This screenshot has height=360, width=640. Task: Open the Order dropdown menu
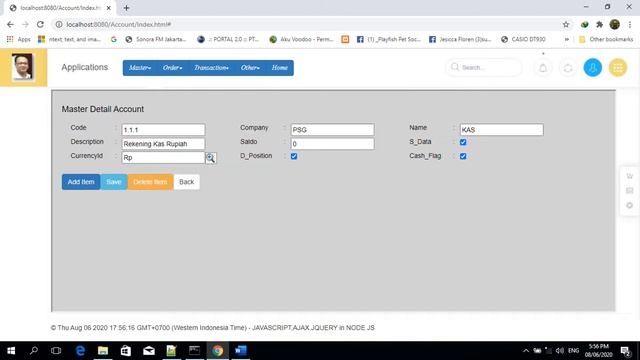pos(172,68)
